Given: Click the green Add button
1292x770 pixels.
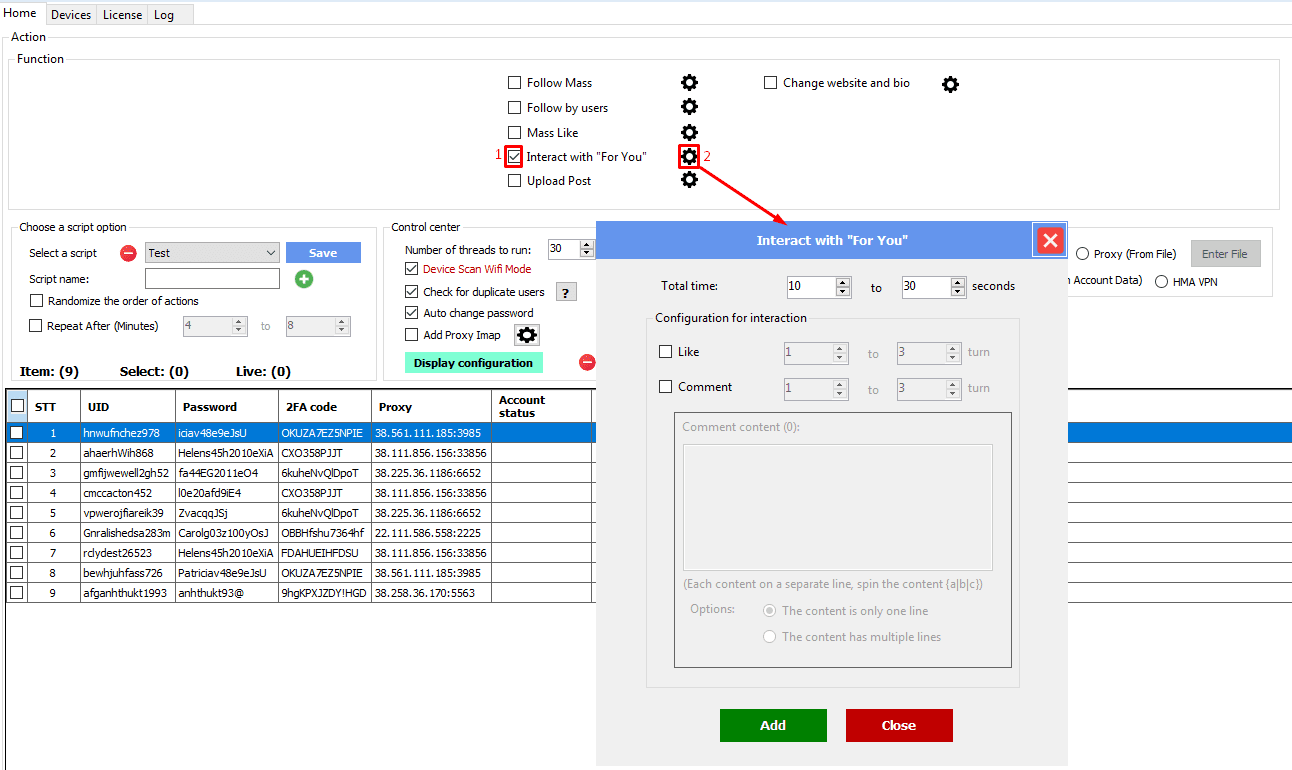Looking at the screenshot, I should (773, 725).
